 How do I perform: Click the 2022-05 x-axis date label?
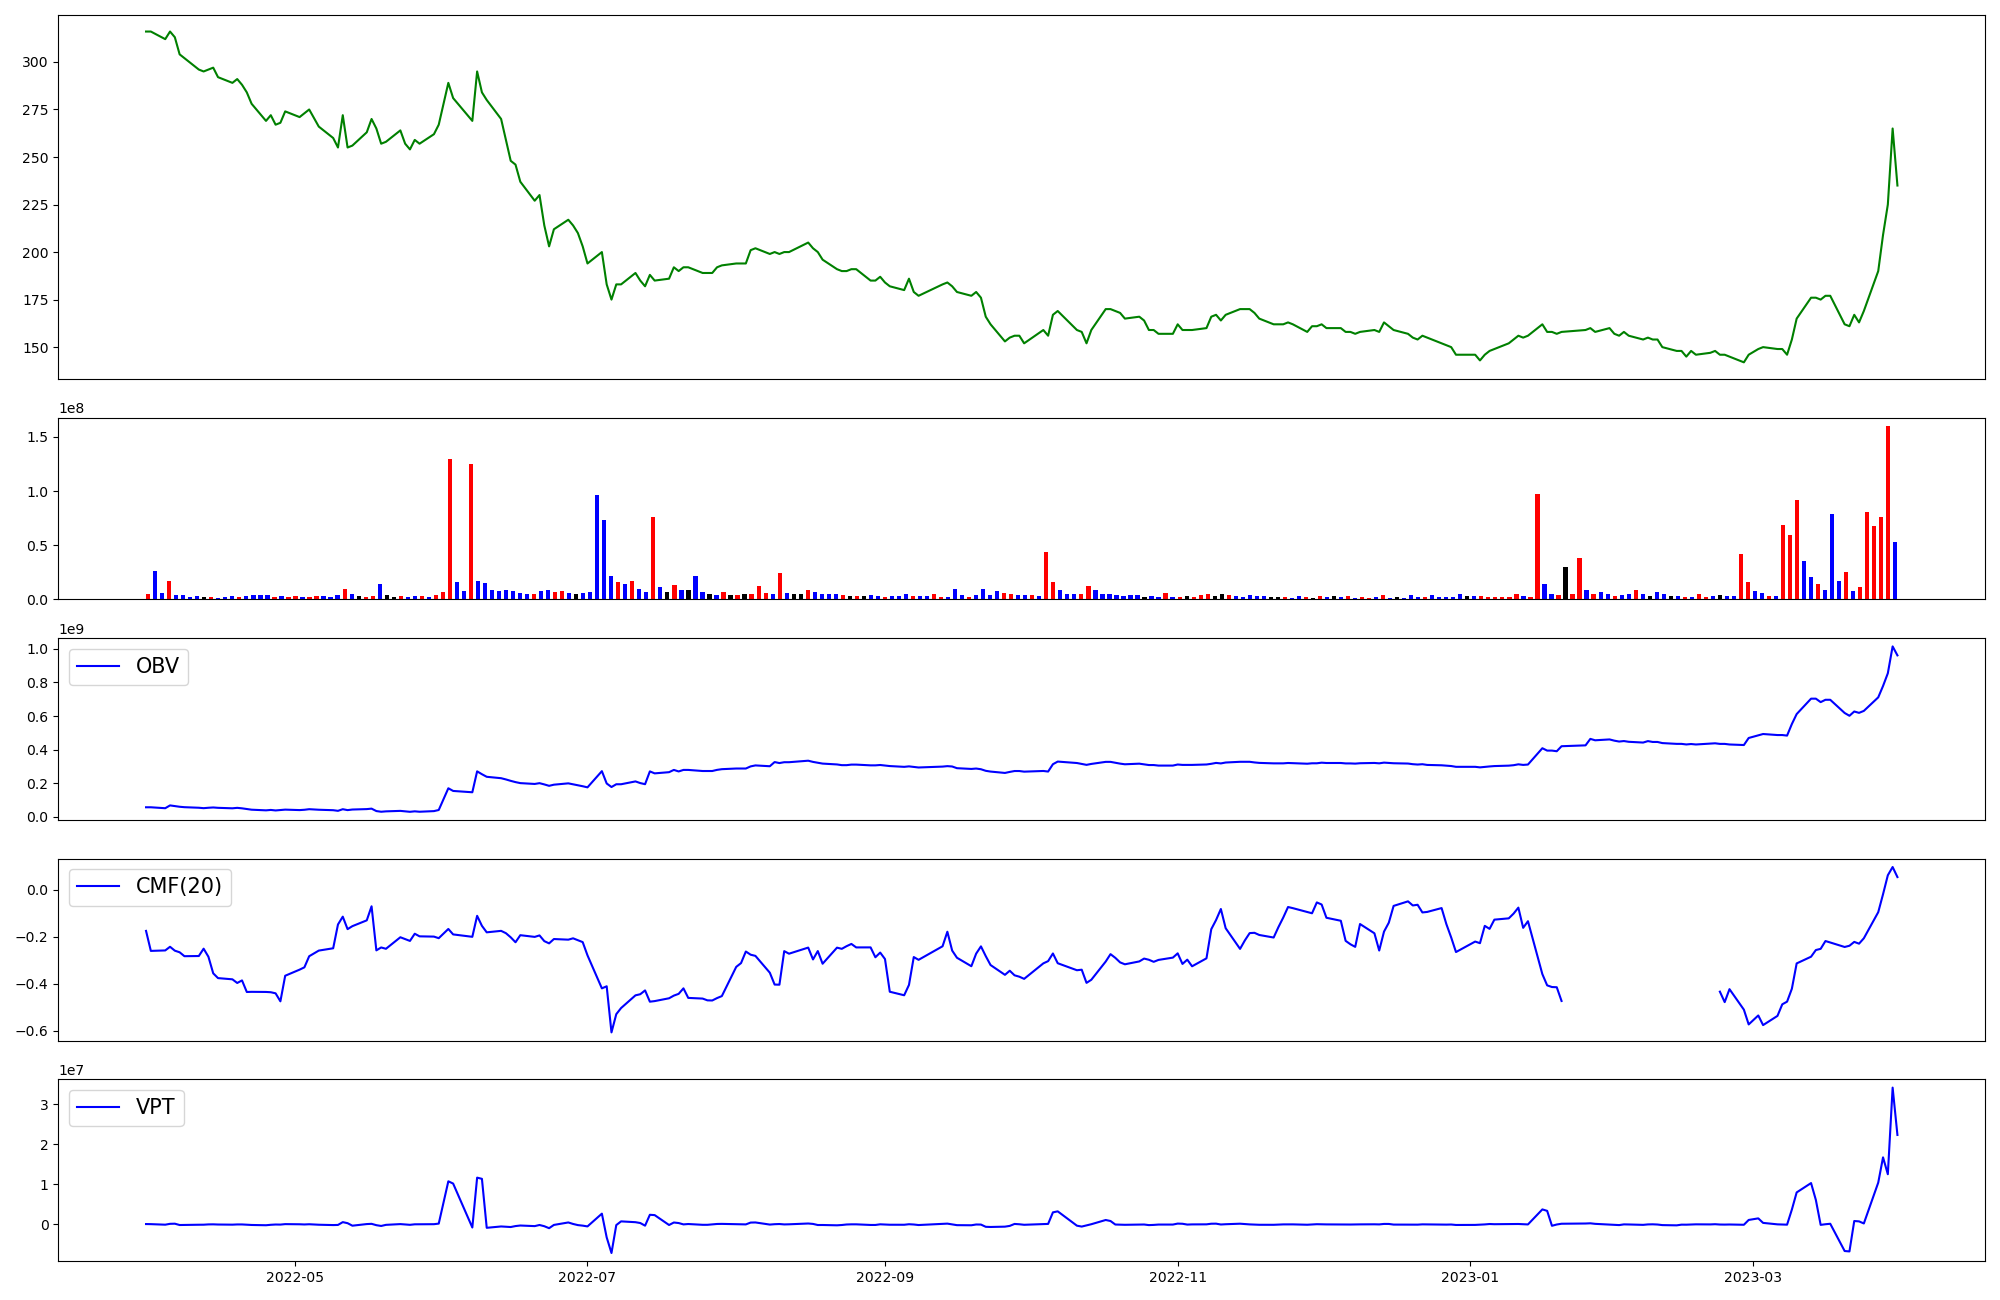click(x=295, y=1277)
